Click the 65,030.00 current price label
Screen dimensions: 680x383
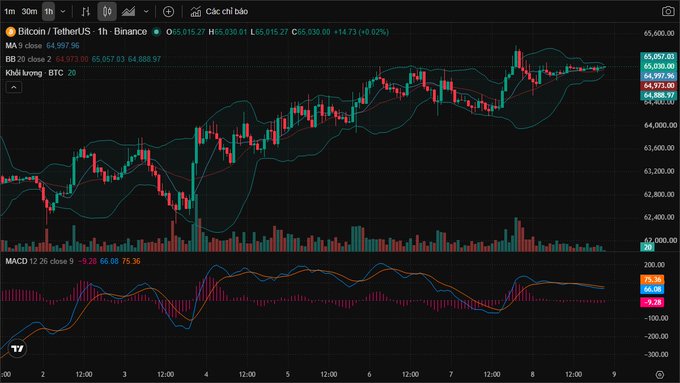(x=658, y=66)
